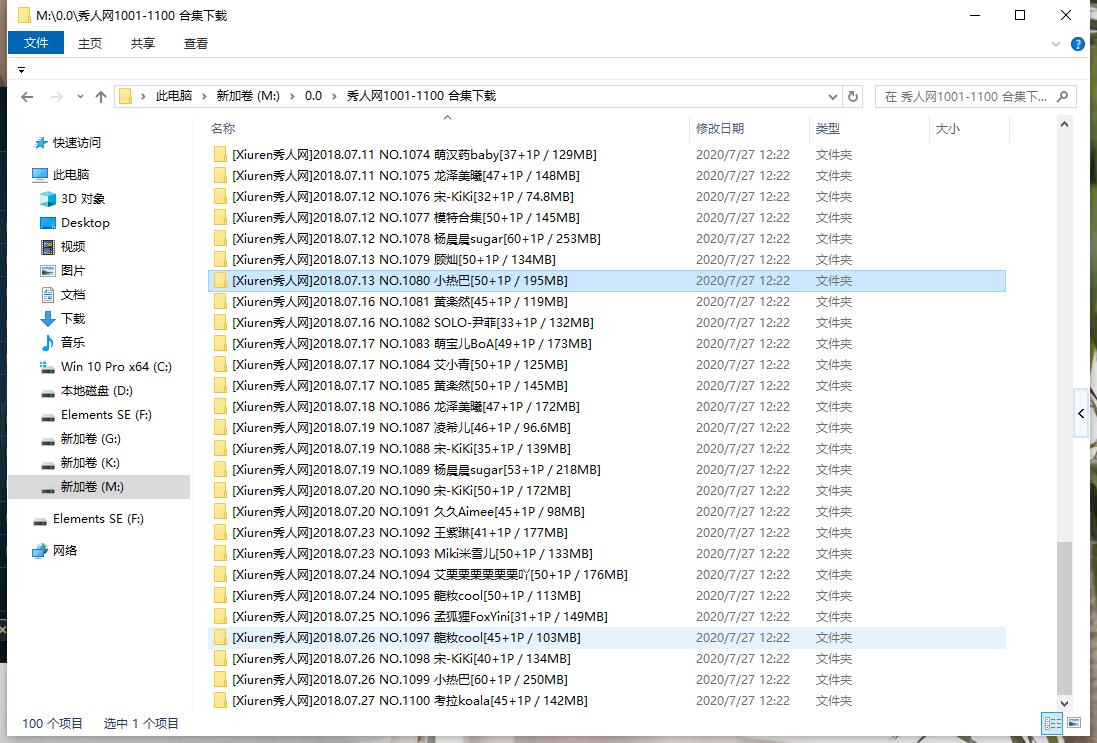Image resolution: width=1097 pixels, height=743 pixels.
Task: Open Desktop in the navigation pane
Action: click(85, 222)
